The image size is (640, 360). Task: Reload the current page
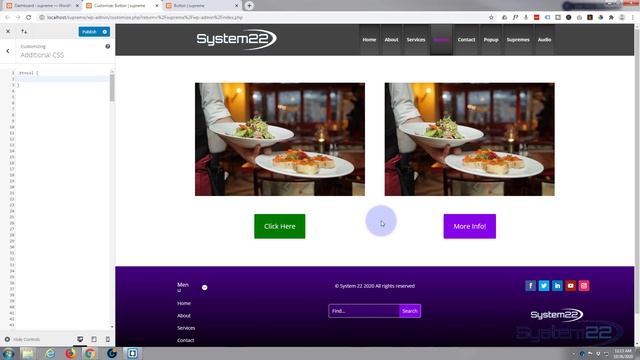(x=29, y=18)
